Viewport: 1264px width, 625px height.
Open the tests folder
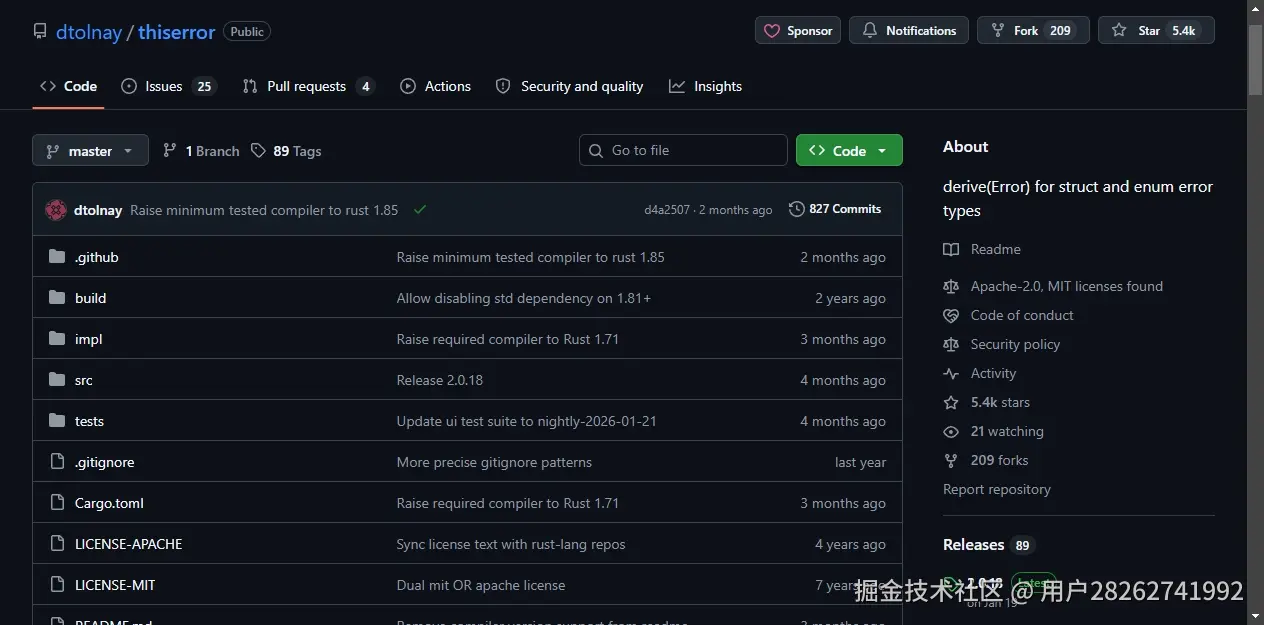pos(89,421)
